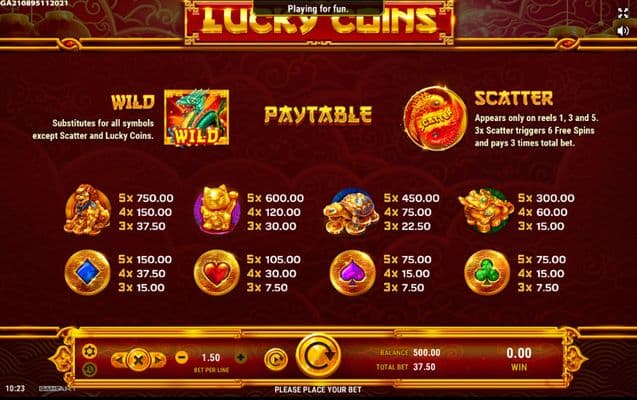Click the koi fish Scatter symbol
Image resolution: width=637 pixels, height=400 pixels.
[435, 119]
